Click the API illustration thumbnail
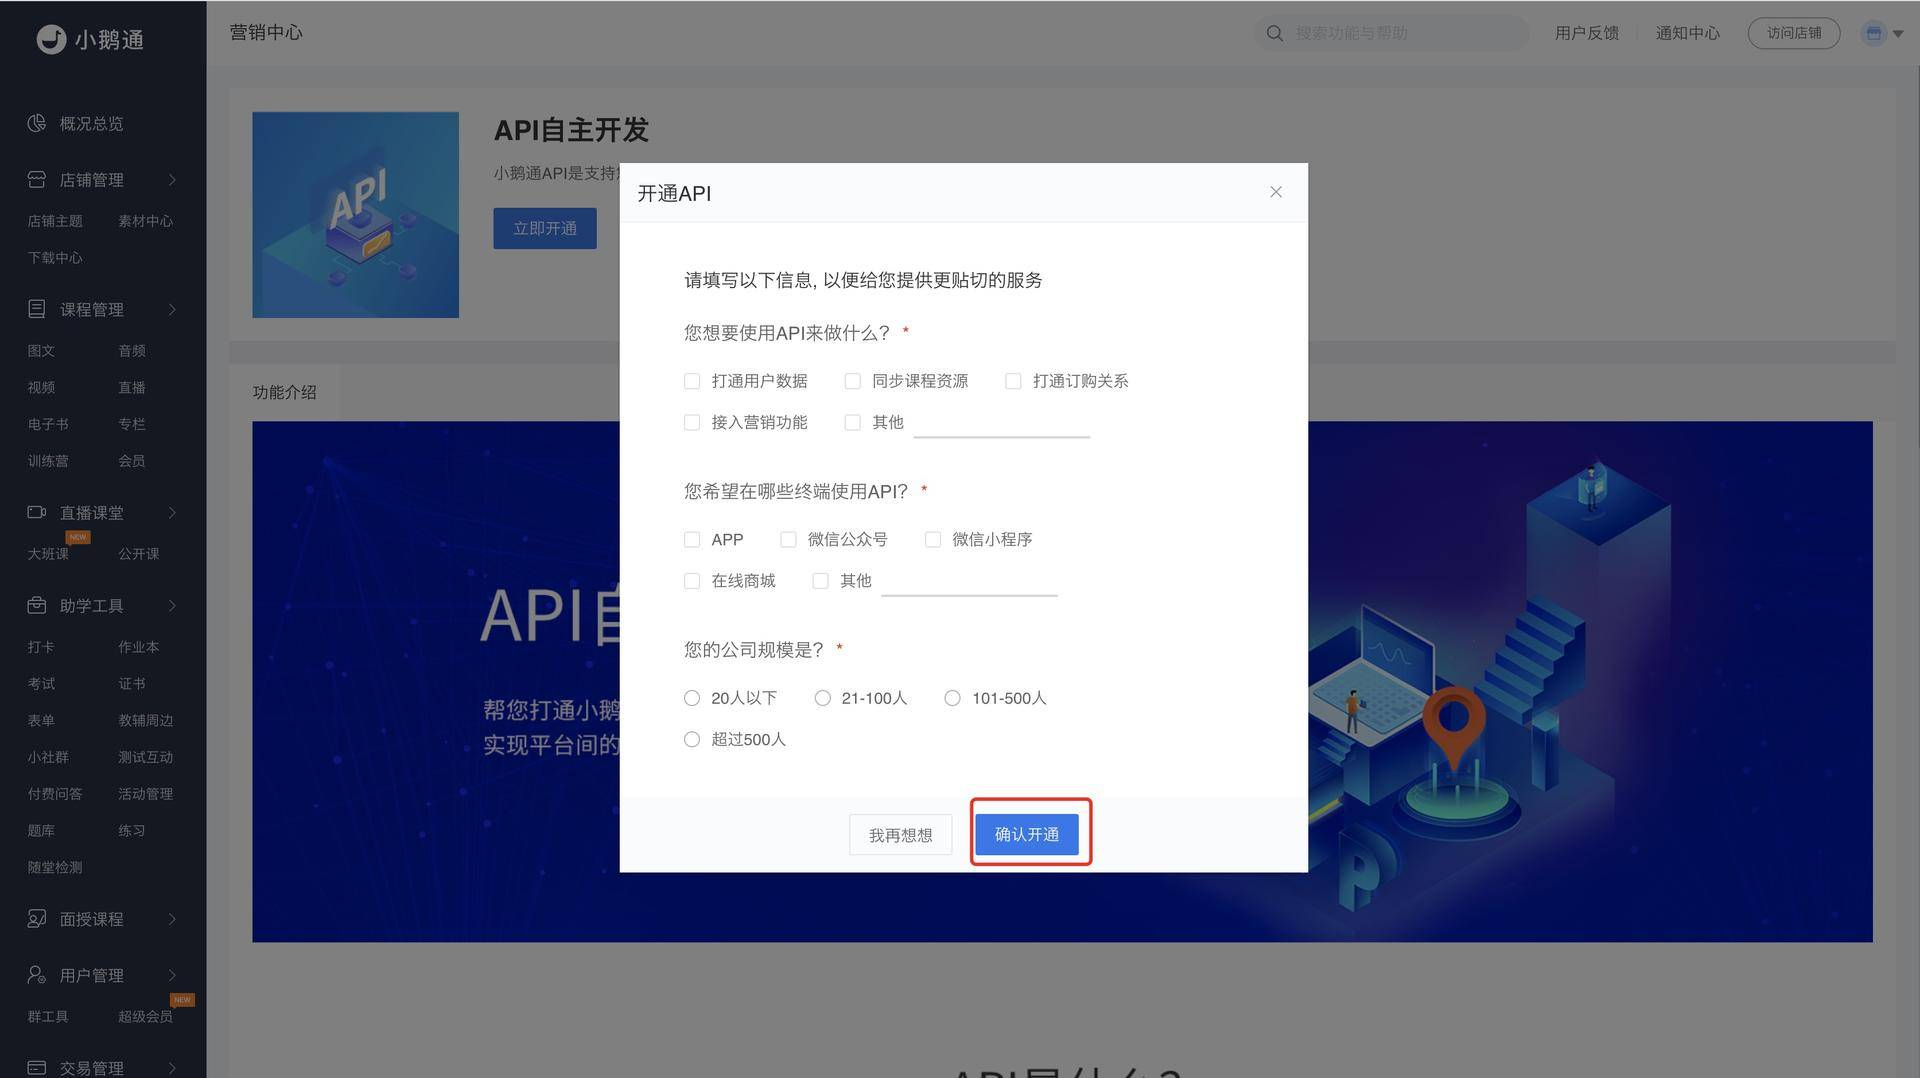 (355, 215)
